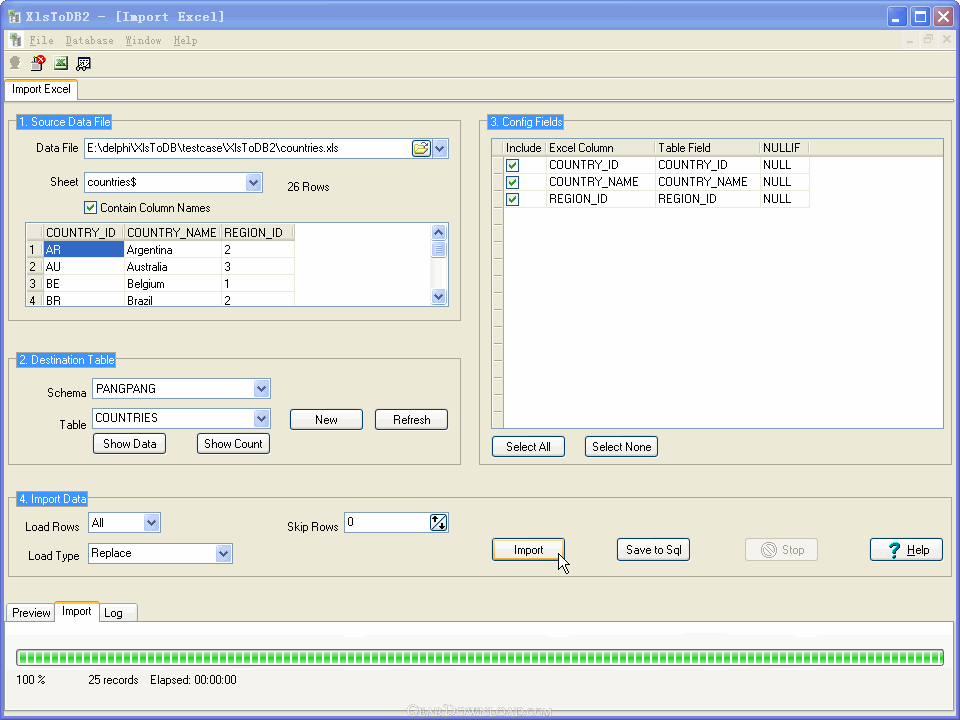Select the Import Excel document tab
Screen dimensions: 960x720
point(41,89)
